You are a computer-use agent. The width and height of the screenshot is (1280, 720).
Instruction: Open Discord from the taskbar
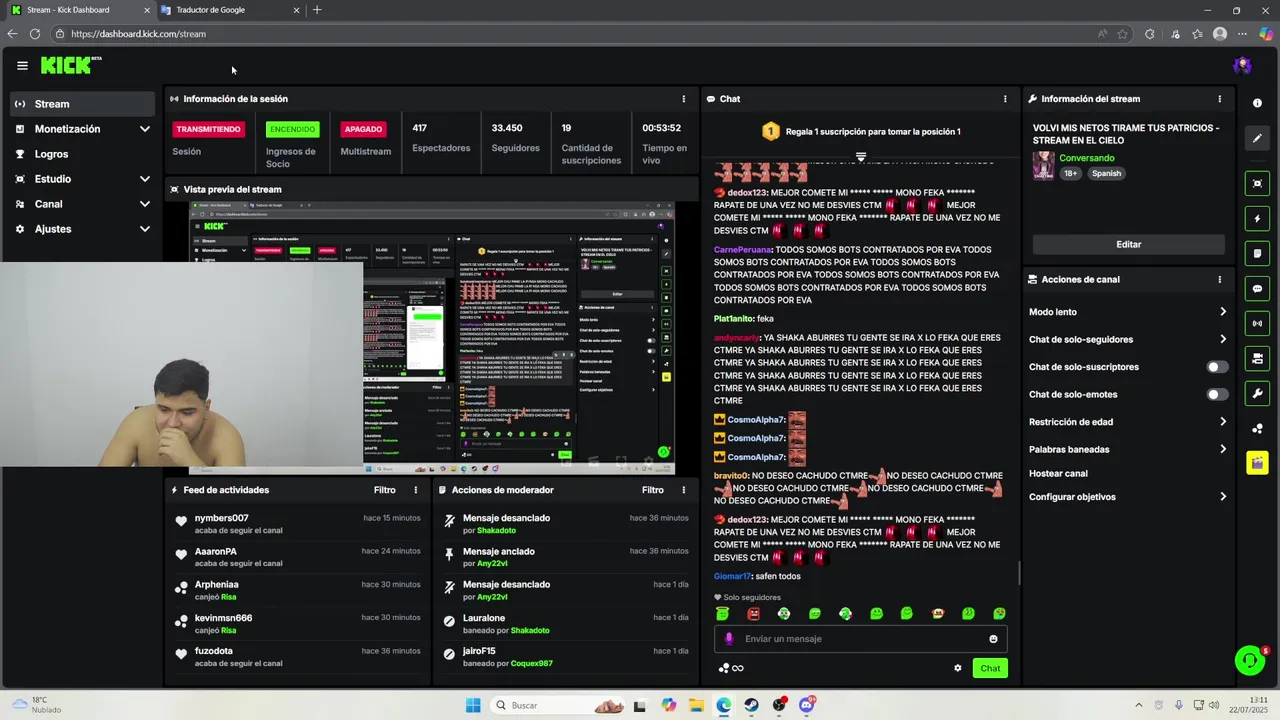click(806, 705)
